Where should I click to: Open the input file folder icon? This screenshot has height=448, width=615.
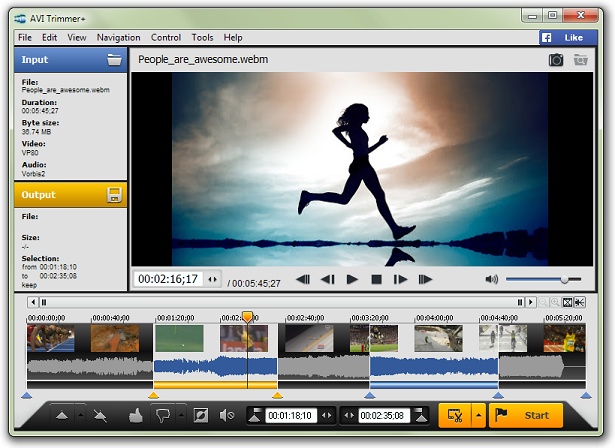114,60
